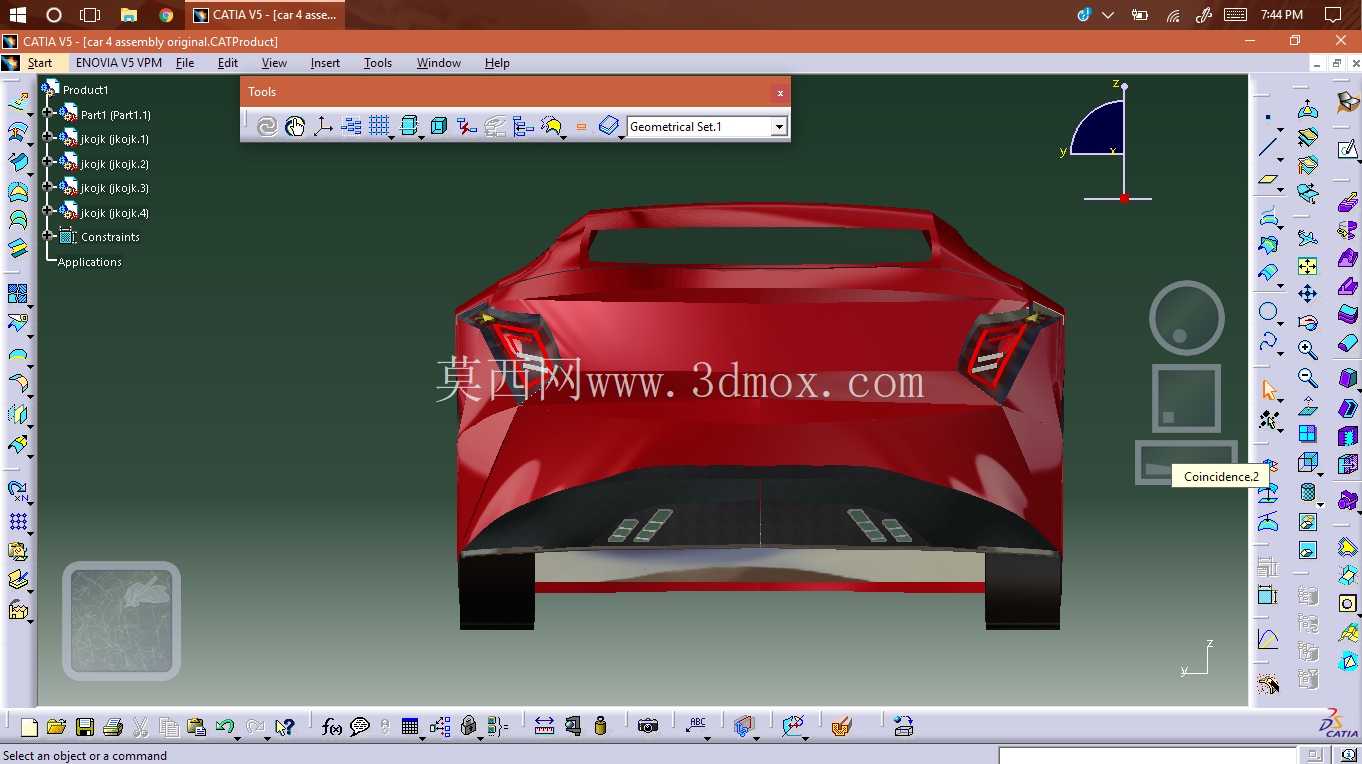Click the Circle tool icon

1268,312
